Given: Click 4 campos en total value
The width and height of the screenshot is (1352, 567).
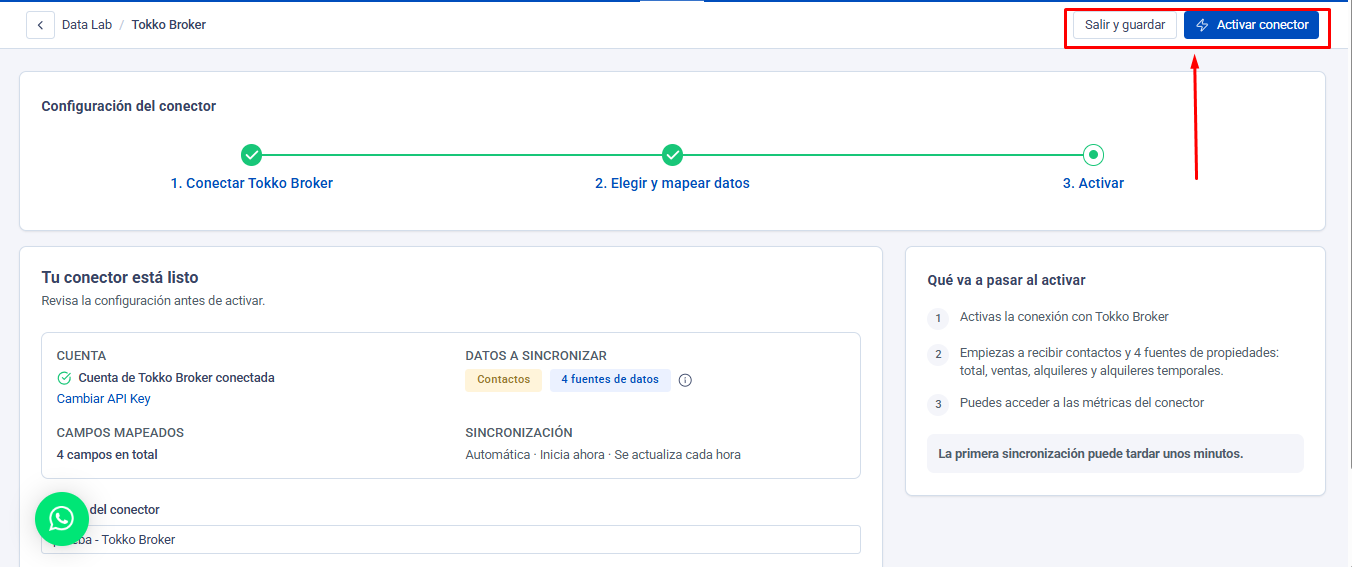Looking at the screenshot, I should tap(107, 455).
